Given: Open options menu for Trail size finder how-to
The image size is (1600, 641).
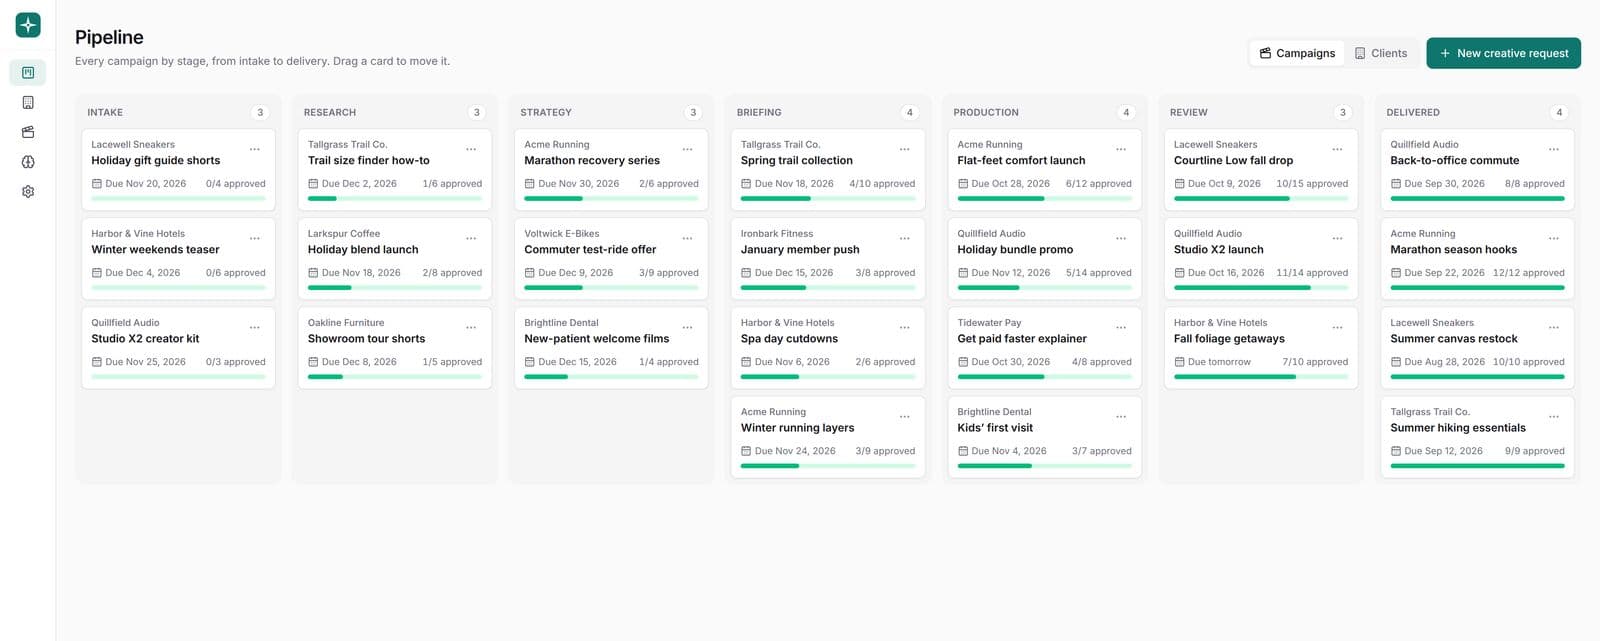Looking at the screenshot, I should [471, 149].
